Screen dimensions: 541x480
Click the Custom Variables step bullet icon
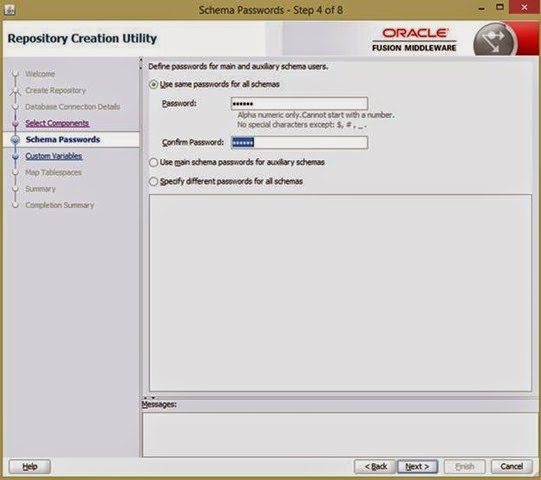(15, 156)
